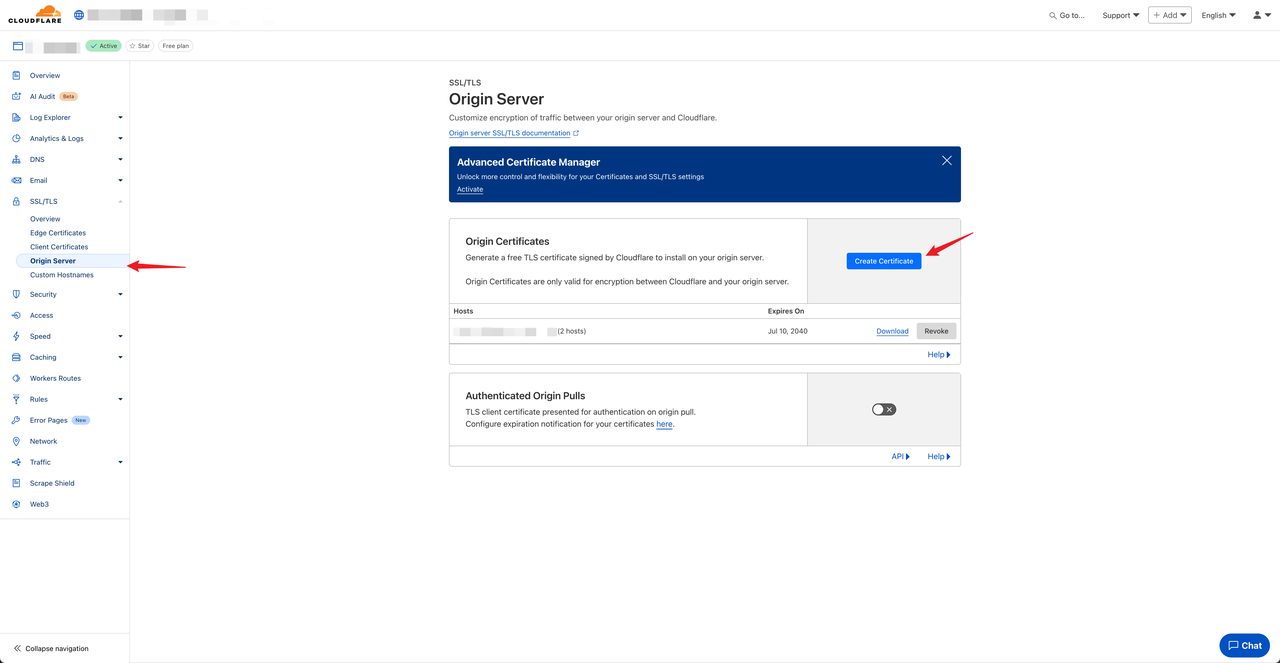Select the DNS icon in the sidebar
Screen dimensions: 1280x663
(16, 159)
